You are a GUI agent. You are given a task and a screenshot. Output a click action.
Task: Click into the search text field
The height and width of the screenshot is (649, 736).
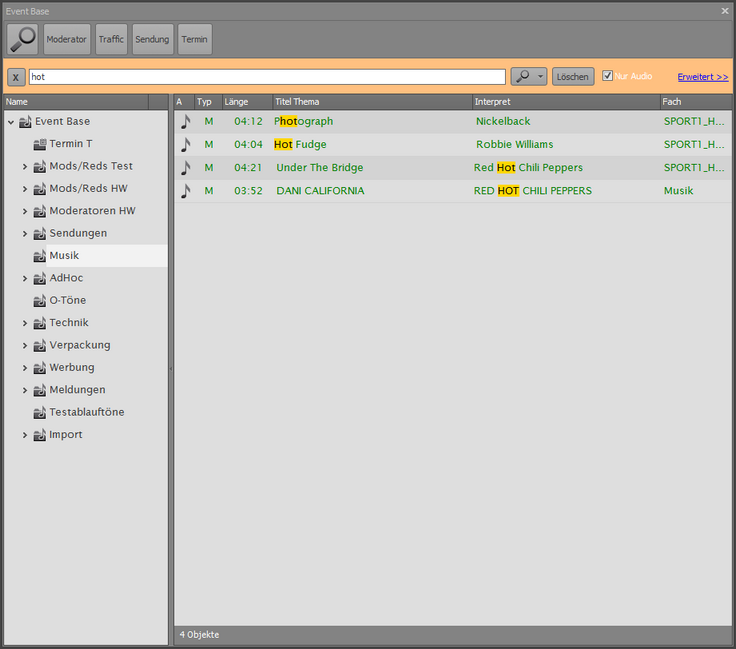266,77
